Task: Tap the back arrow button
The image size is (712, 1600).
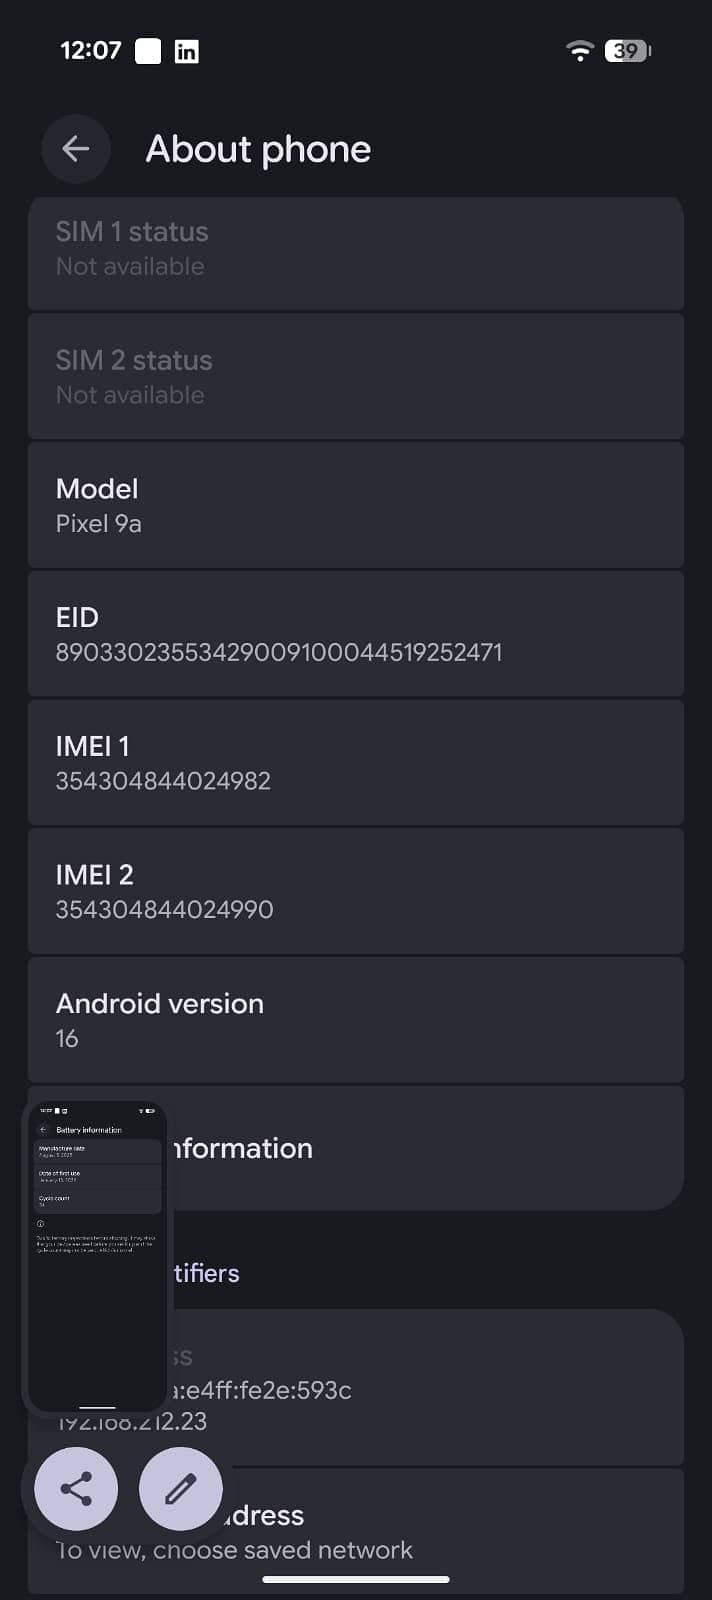Action: tap(76, 149)
